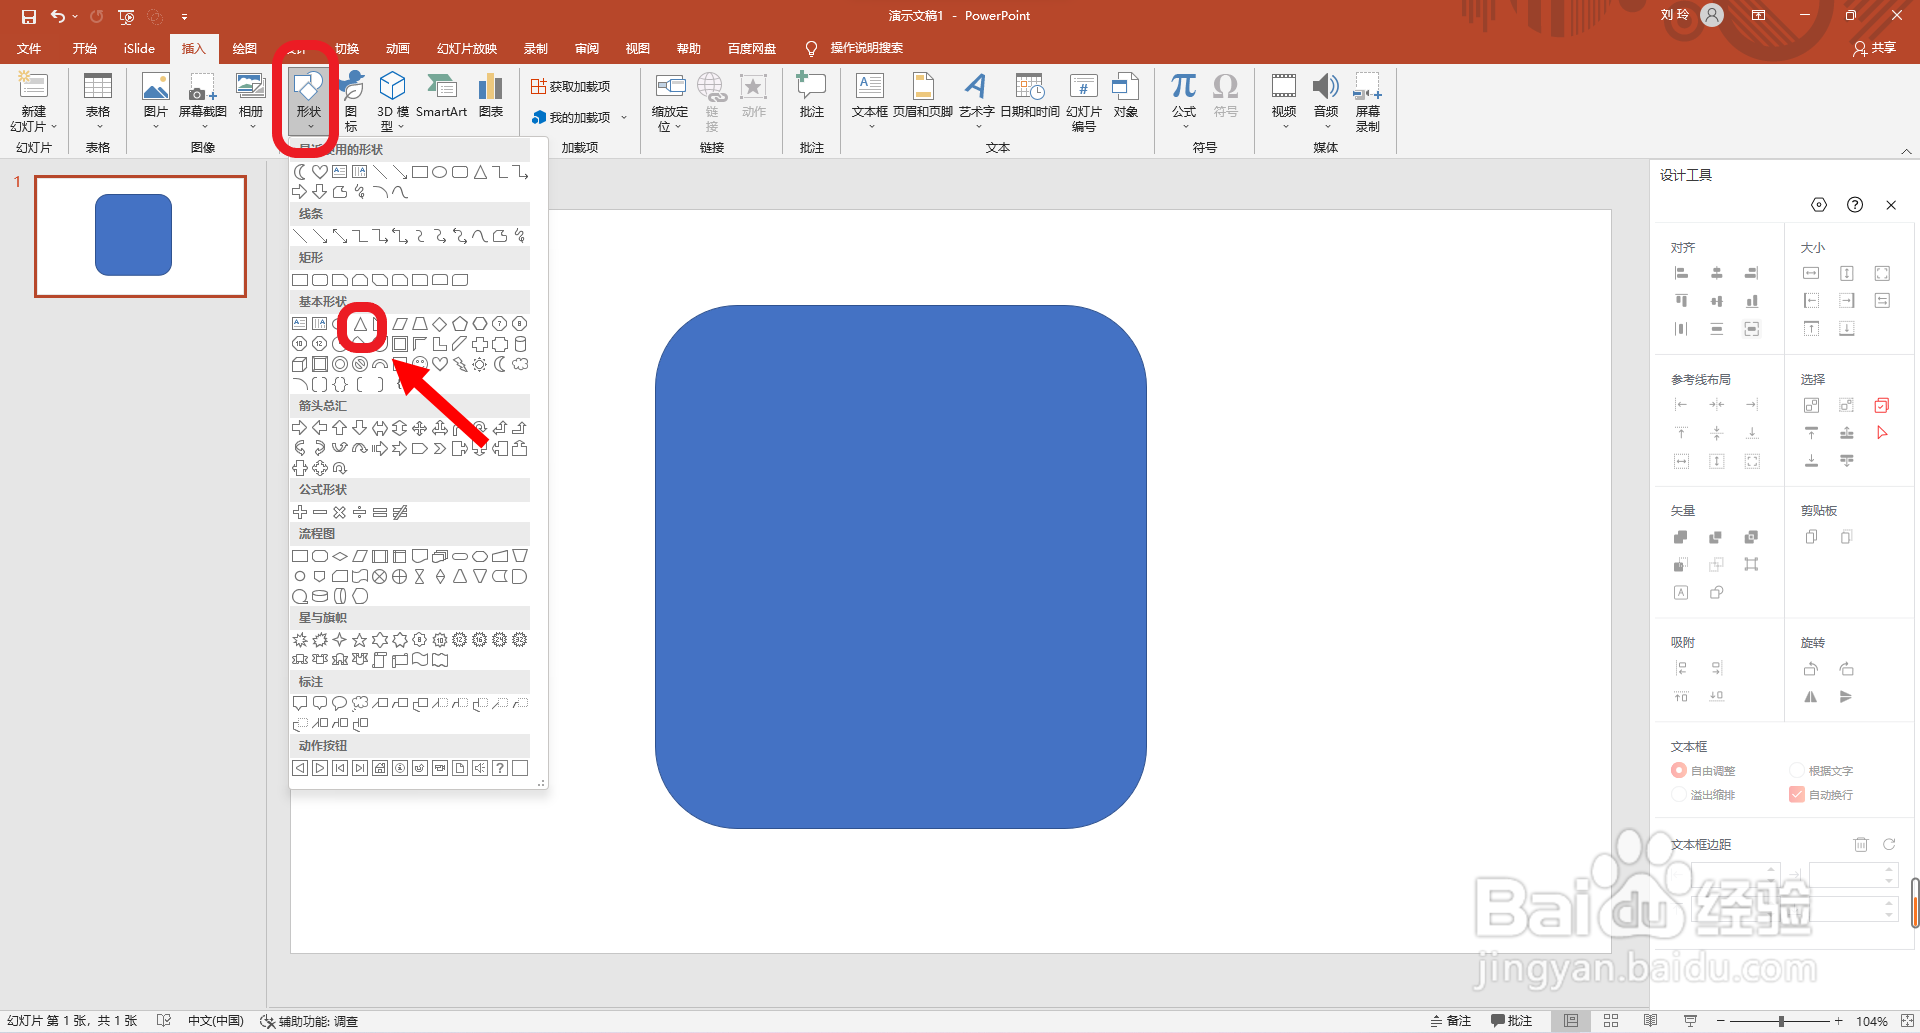Viewport: 1920px width, 1033px height.
Task: Click the 图表 (Chart) icon
Action: pos(490,95)
